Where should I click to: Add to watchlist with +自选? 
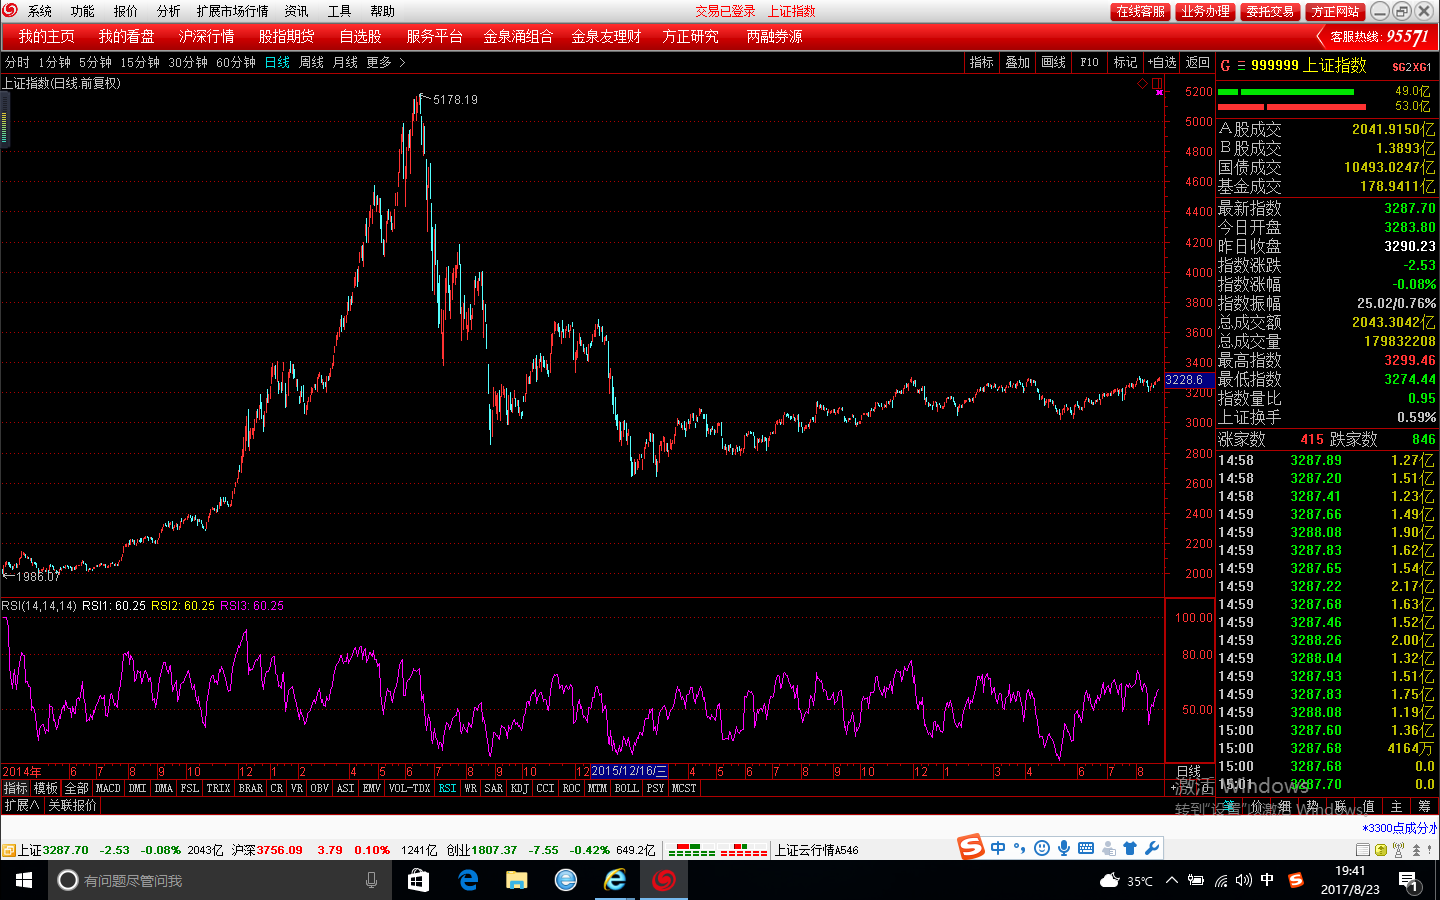pos(1162,62)
